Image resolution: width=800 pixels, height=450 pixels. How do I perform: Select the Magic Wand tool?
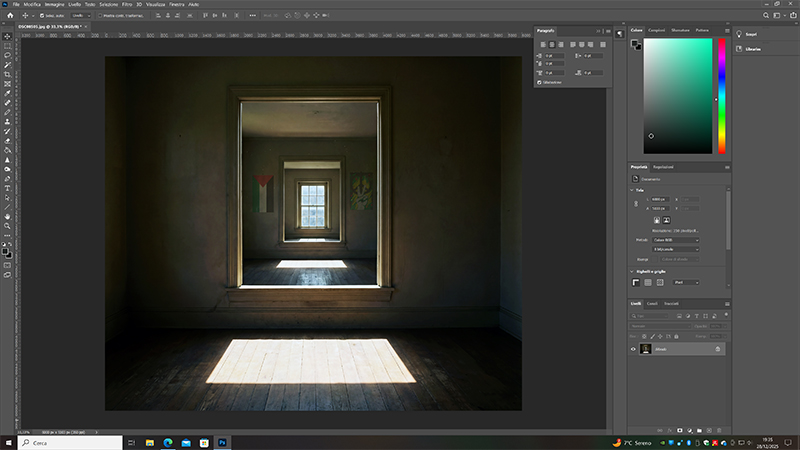7,65
